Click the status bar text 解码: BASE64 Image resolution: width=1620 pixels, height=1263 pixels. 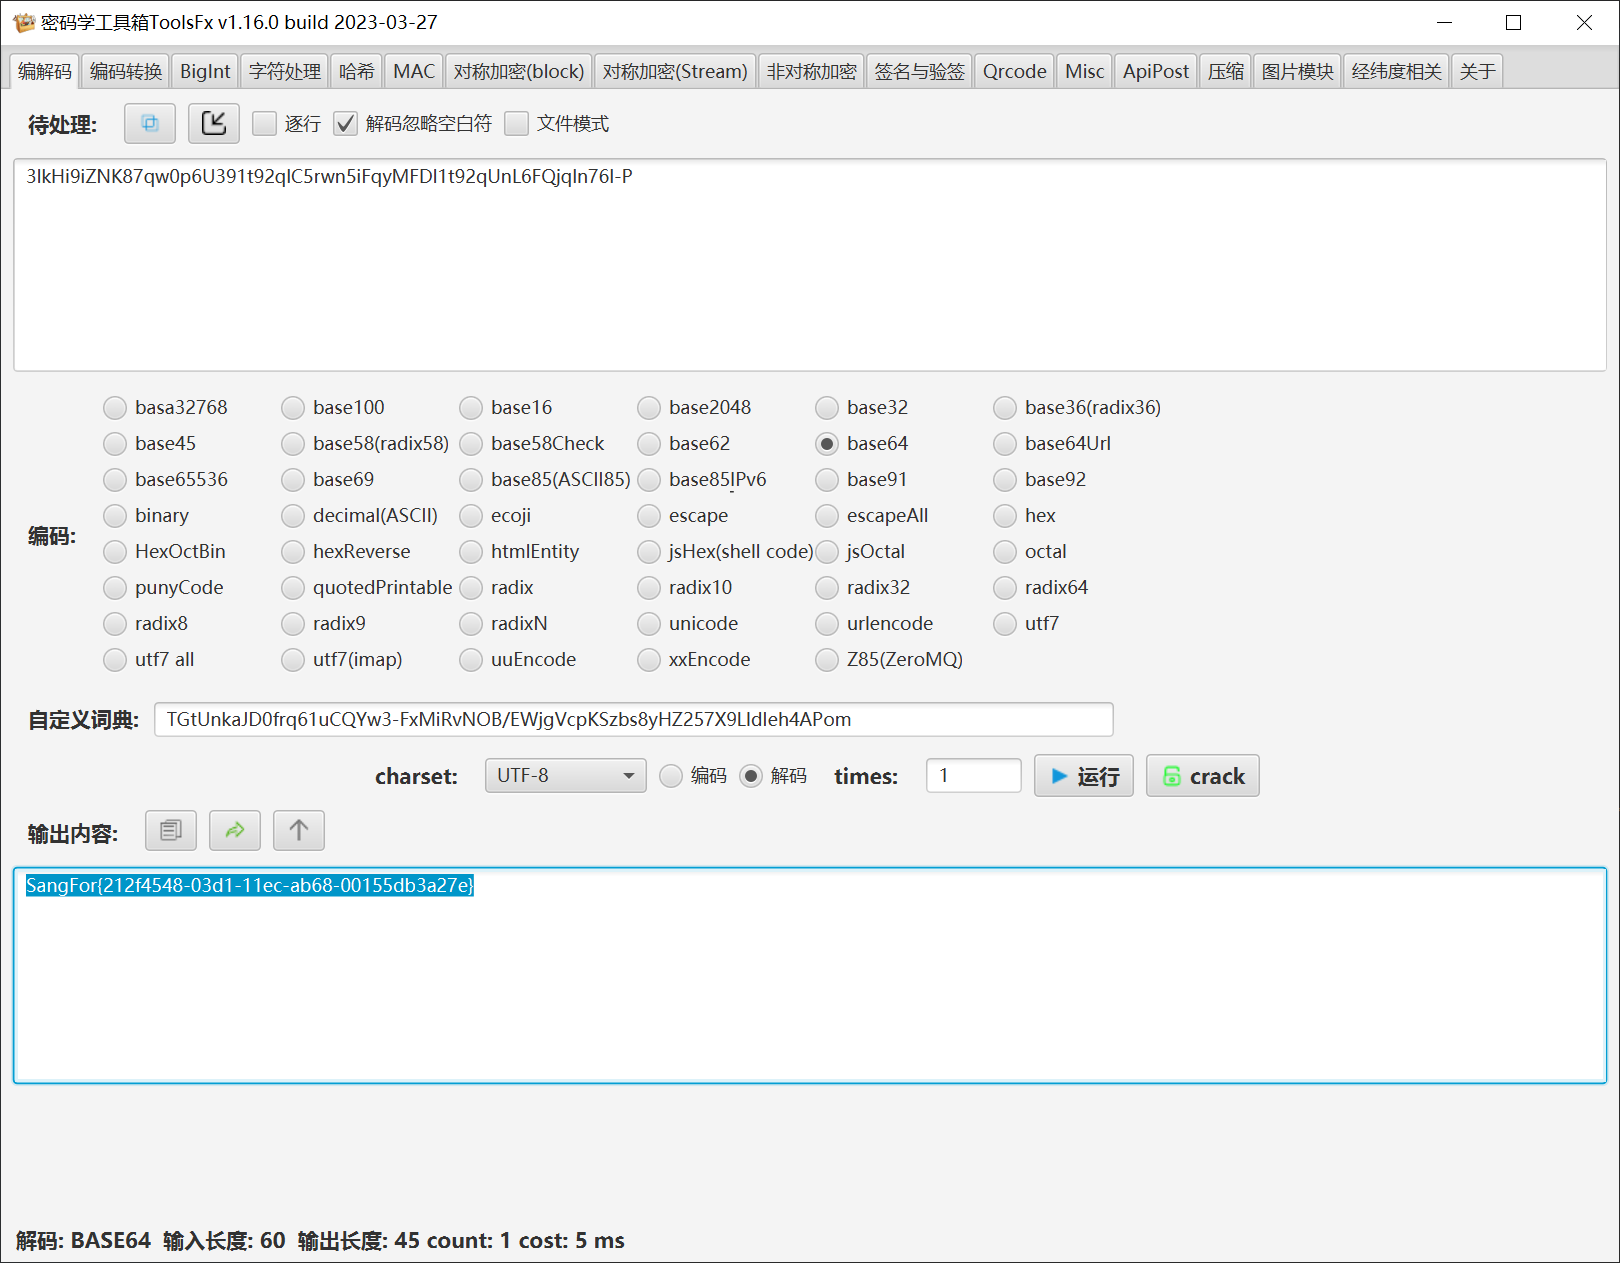coord(84,1240)
